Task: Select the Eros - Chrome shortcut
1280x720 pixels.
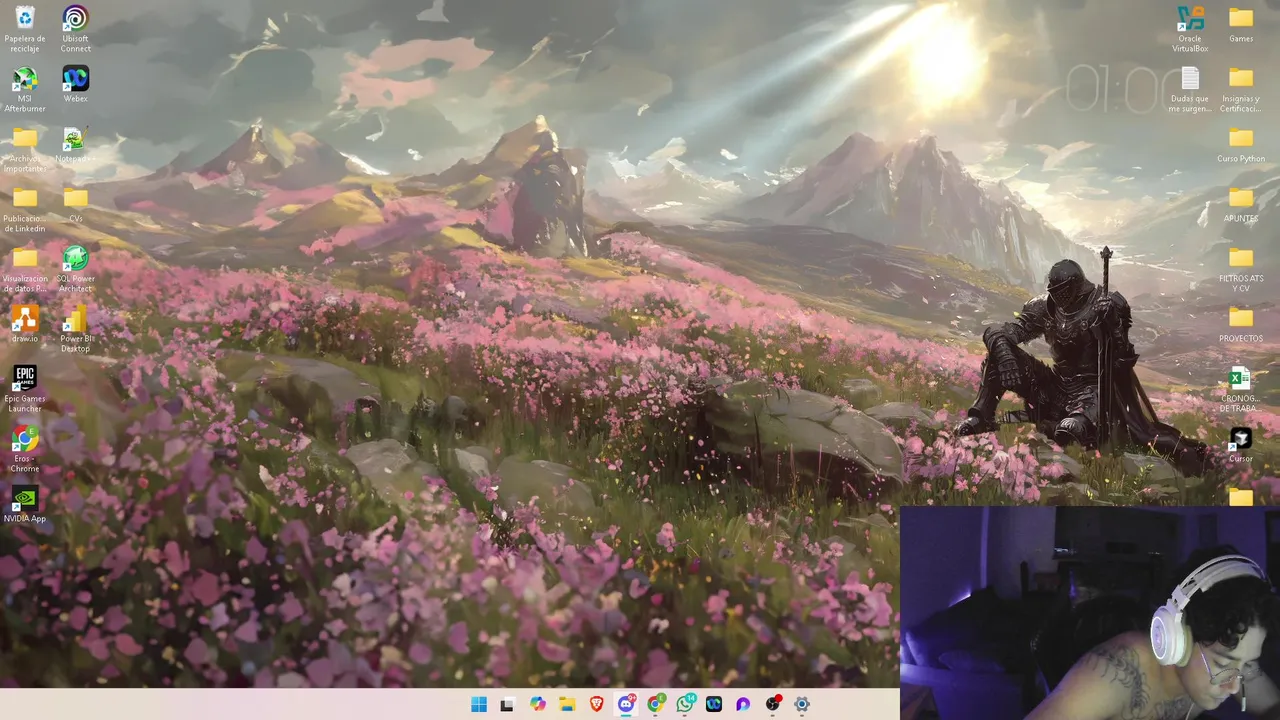Action: 25,449
